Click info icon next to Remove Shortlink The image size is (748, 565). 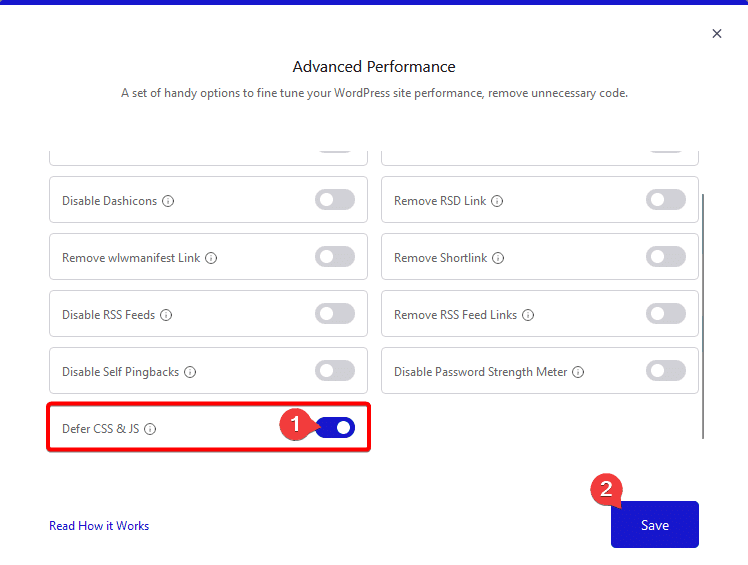pos(498,258)
